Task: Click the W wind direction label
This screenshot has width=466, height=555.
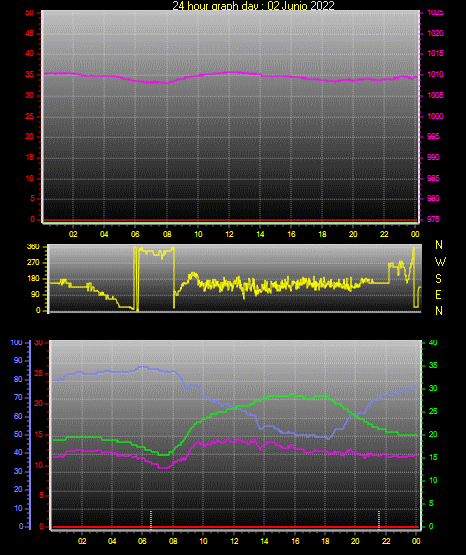Action: (x=440, y=262)
